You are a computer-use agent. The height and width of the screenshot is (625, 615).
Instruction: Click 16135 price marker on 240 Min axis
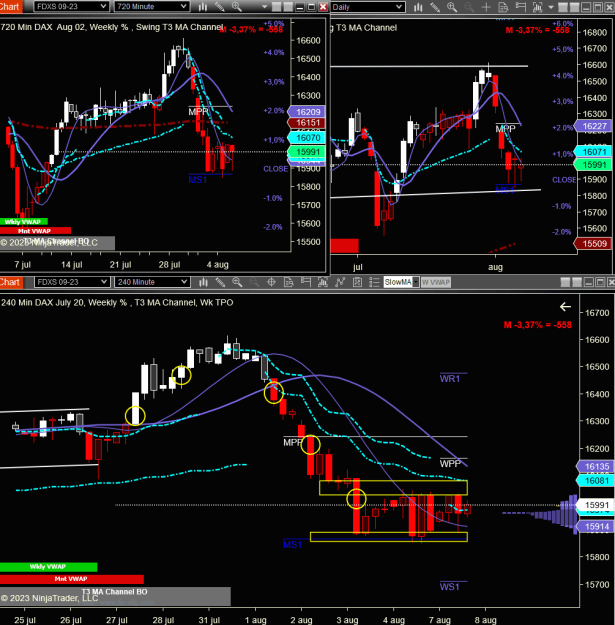[595, 466]
